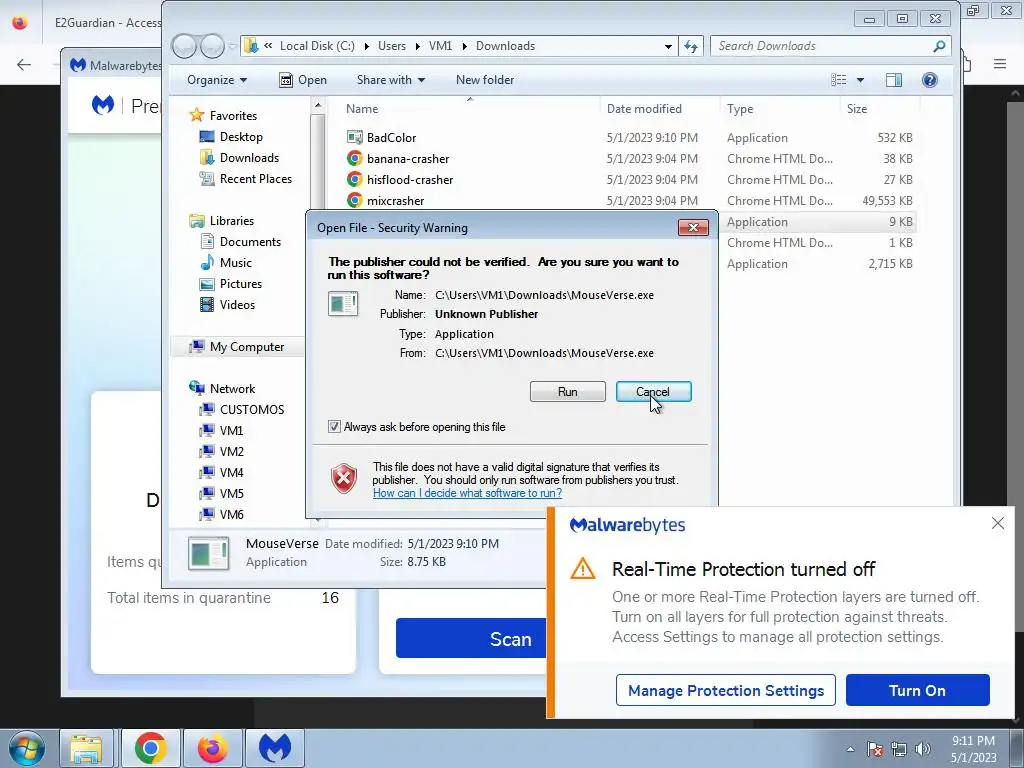
Task: Sort by the Name column header
Action: pos(362,109)
